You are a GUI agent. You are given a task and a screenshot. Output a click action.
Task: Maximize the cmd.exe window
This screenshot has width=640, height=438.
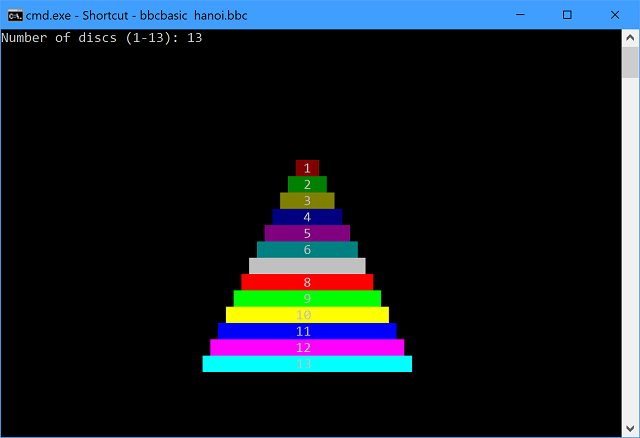tap(567, 15)
